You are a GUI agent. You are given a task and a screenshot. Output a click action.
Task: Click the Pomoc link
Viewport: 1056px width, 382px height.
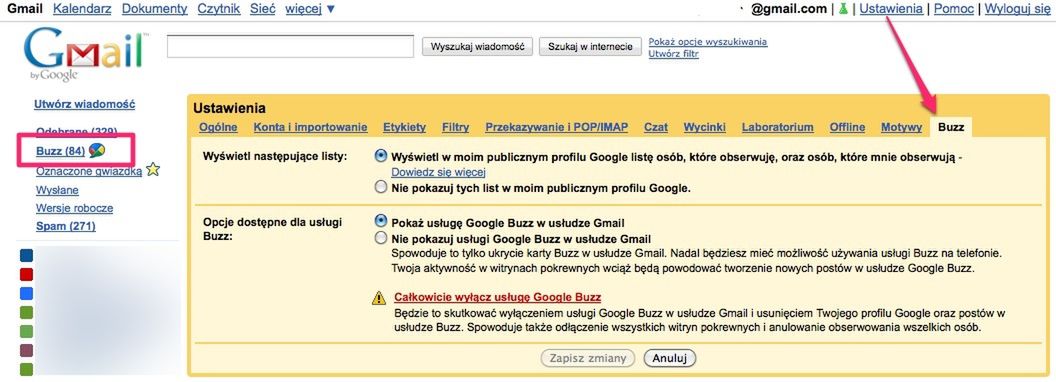tap(954, 9)
